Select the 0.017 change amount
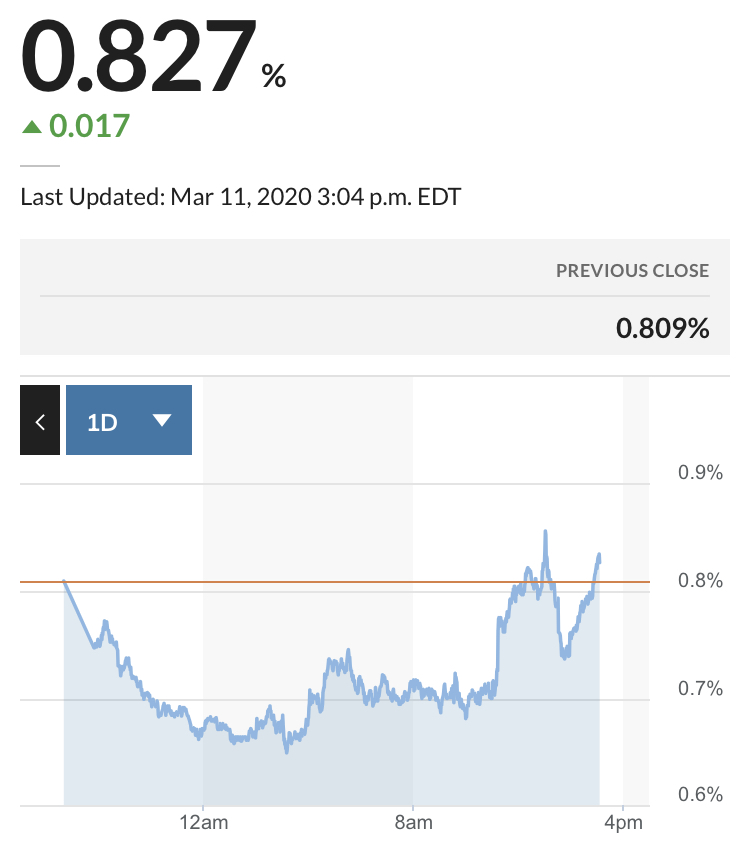This screenshot has width=738, height=846. click(x=90, y=126)
